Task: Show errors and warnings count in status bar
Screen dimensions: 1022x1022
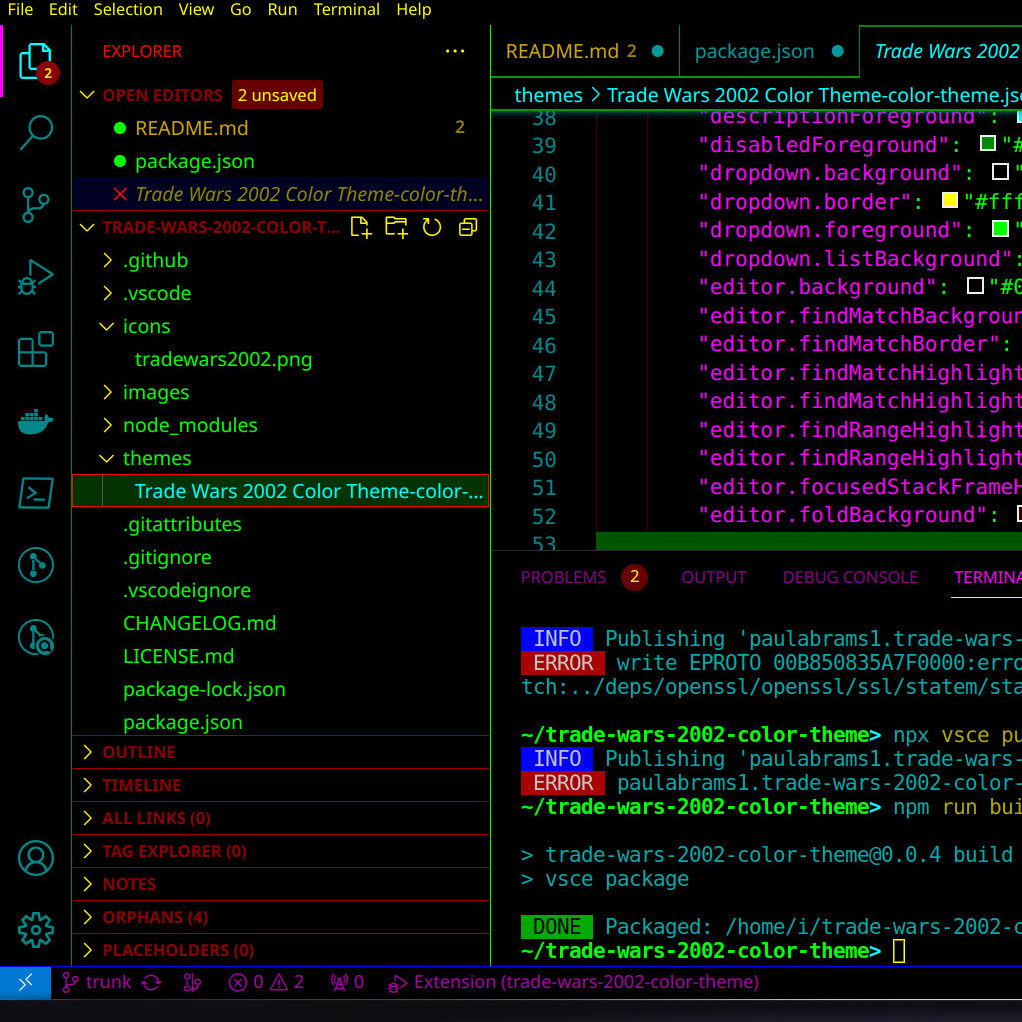Action: coord(266,982)
